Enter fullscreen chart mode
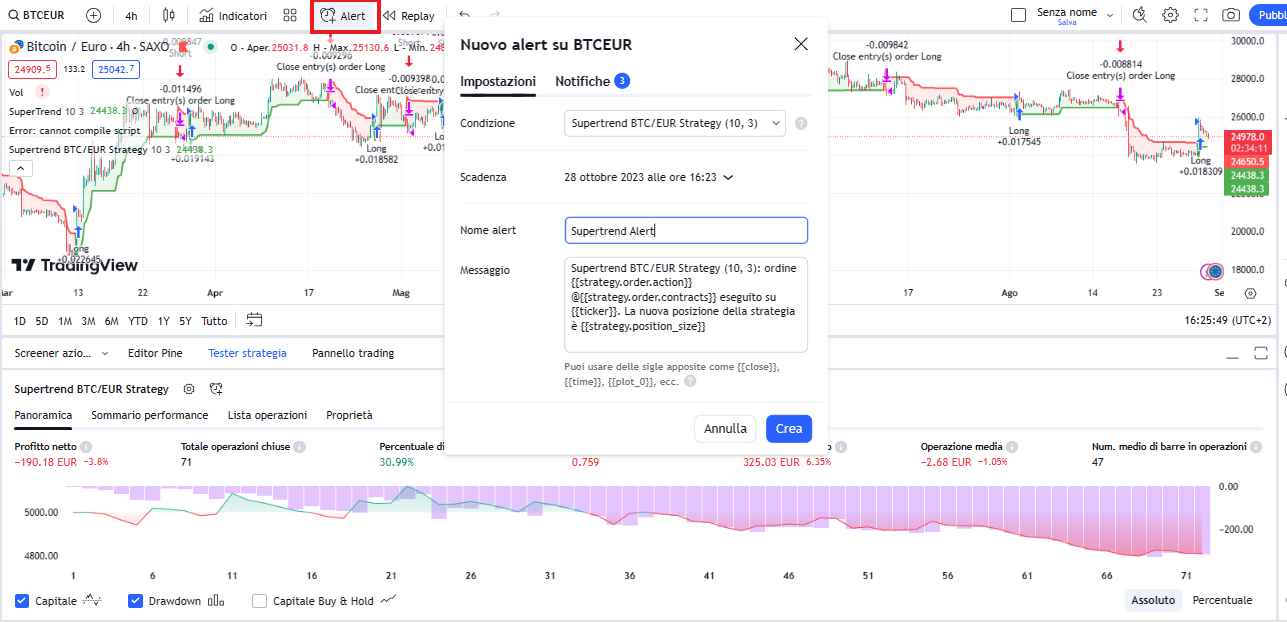 pyautogui.click(x=1201, y=15)
